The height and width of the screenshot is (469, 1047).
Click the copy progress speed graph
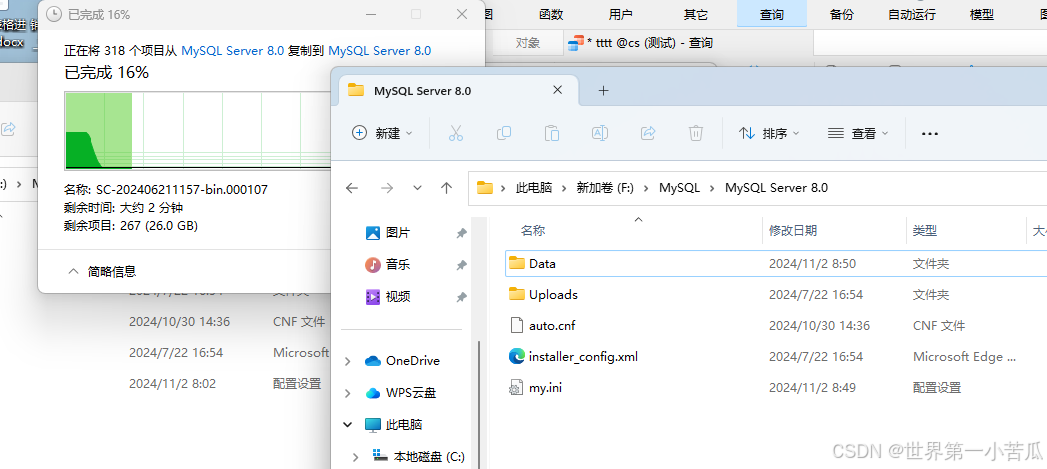pyautogui.click(x=198, y=131)
